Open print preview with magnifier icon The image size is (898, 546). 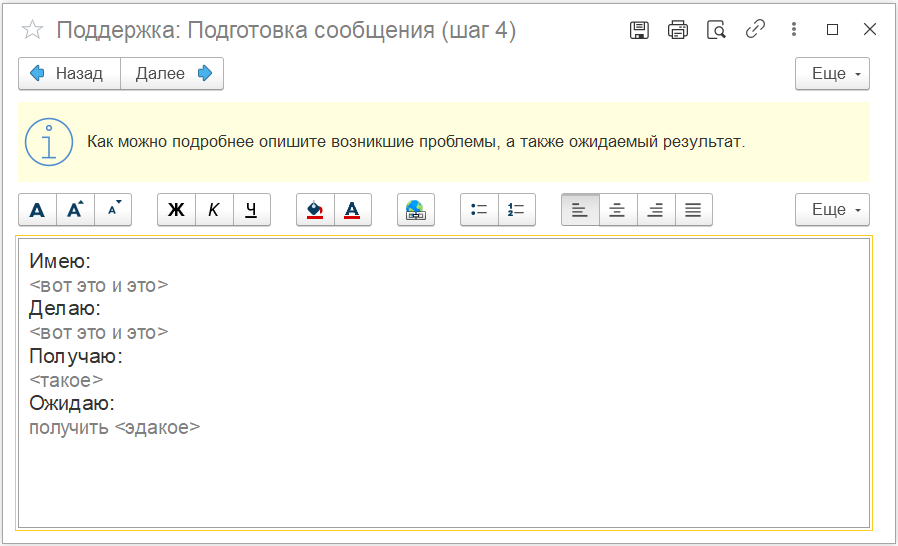(716, 30)
